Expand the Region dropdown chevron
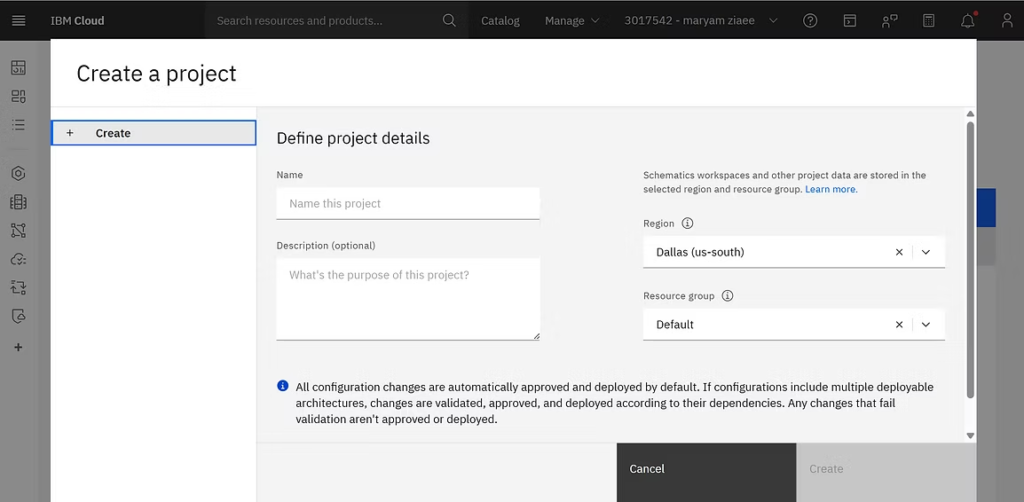The image size is (1024, 502). (926, 252)
